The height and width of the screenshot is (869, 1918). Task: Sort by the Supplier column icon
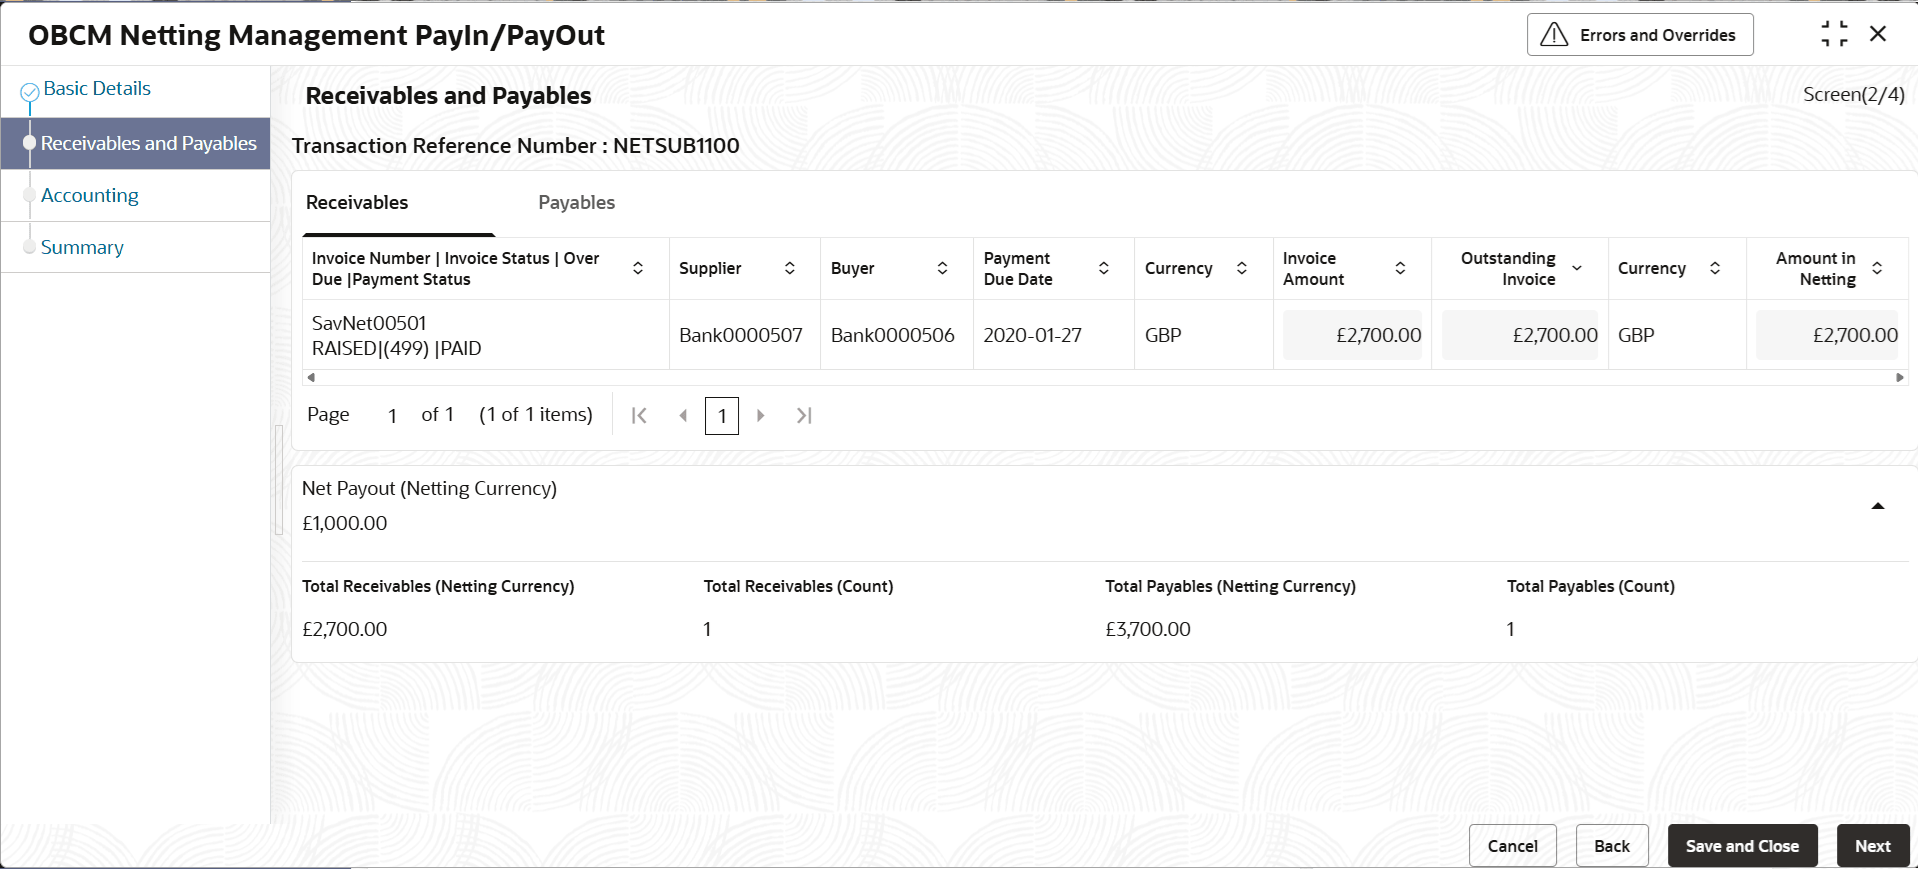point(789,268)
